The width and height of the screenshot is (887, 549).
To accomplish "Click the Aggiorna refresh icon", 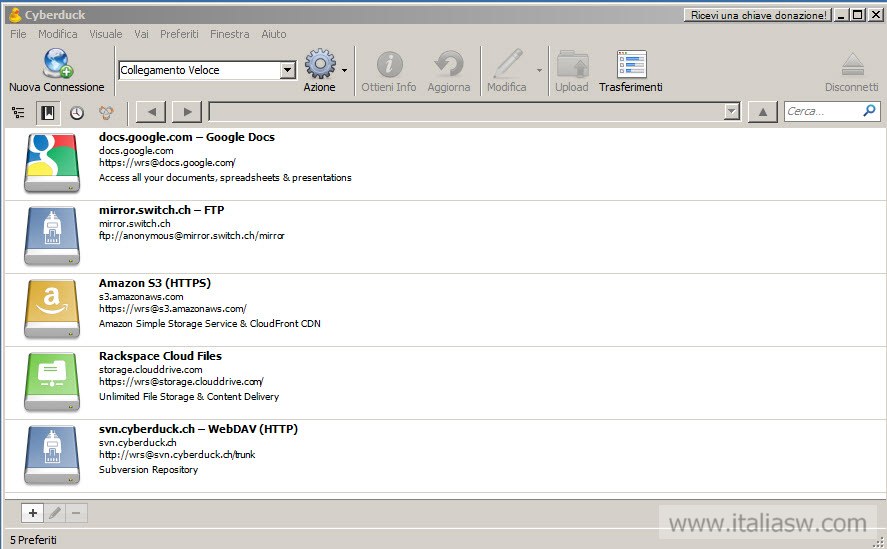I will [x=449, y=64].
